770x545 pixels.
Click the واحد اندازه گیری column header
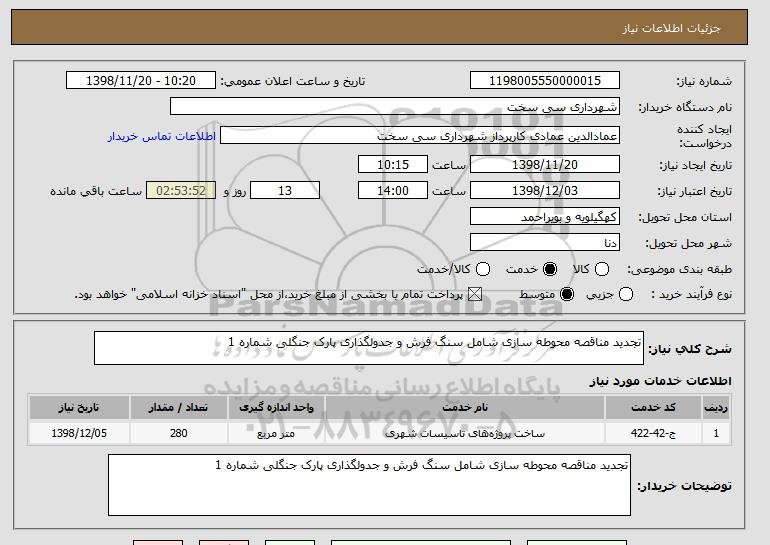[276, 408]
